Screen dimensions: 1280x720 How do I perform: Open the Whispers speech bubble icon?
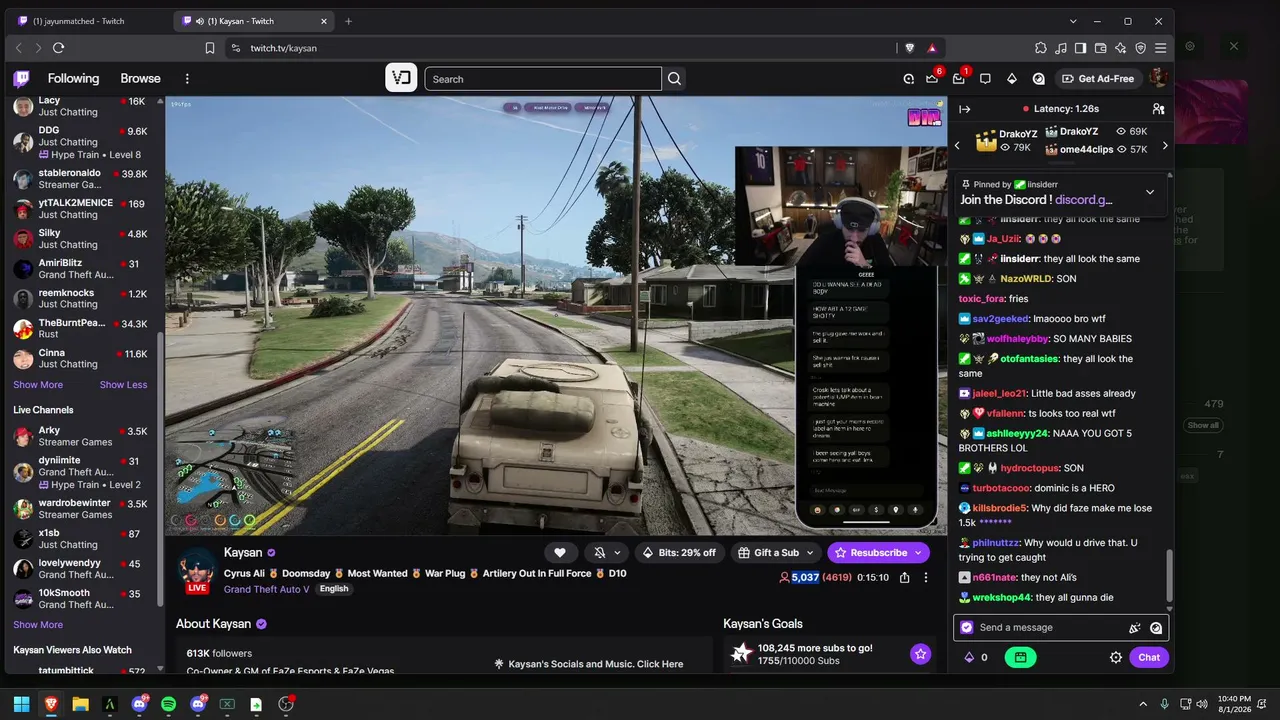click(x=985, y=79)
